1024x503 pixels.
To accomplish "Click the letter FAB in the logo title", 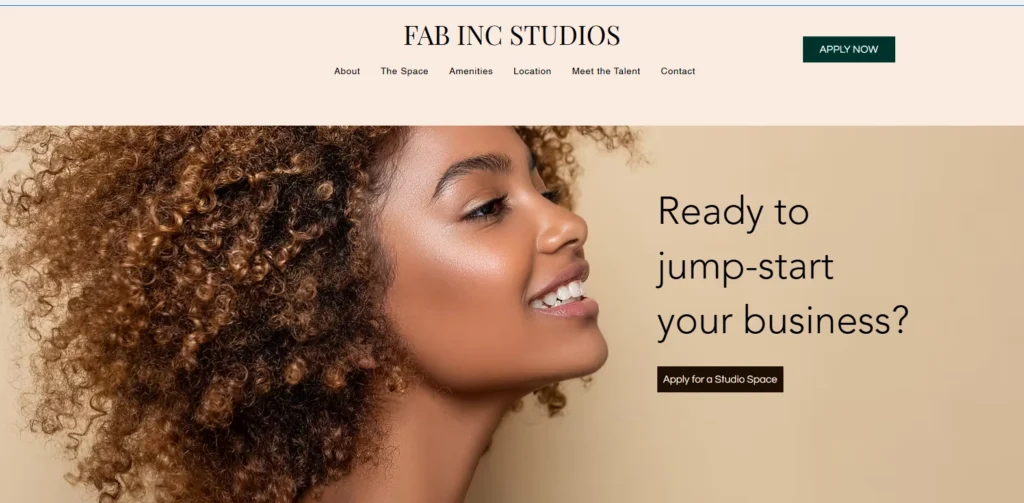I will click(x=426, y=35).
